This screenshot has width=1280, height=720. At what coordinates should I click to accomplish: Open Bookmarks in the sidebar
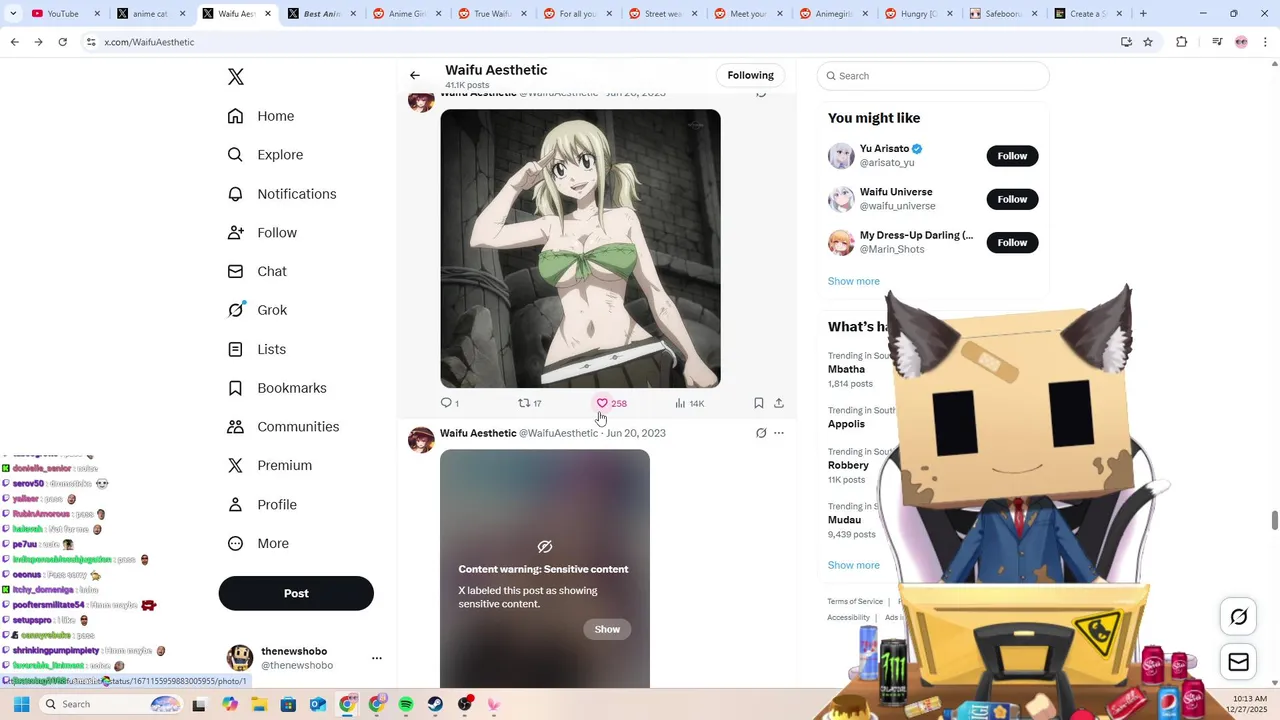click(x=277, y=388)
